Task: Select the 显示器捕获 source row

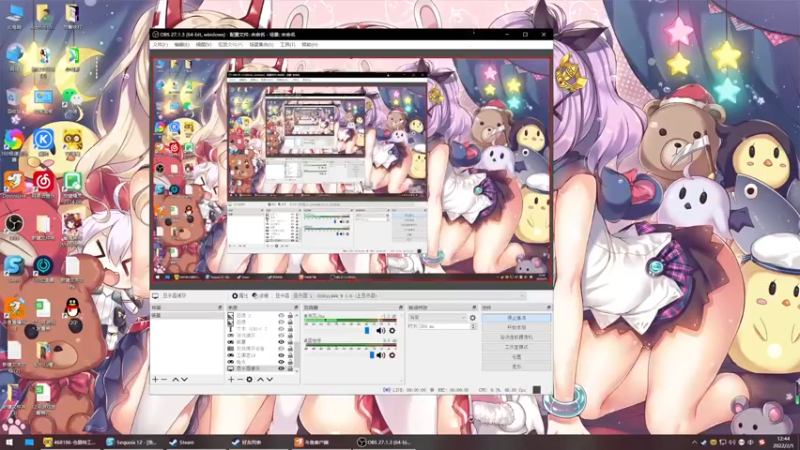Action: 260,368
